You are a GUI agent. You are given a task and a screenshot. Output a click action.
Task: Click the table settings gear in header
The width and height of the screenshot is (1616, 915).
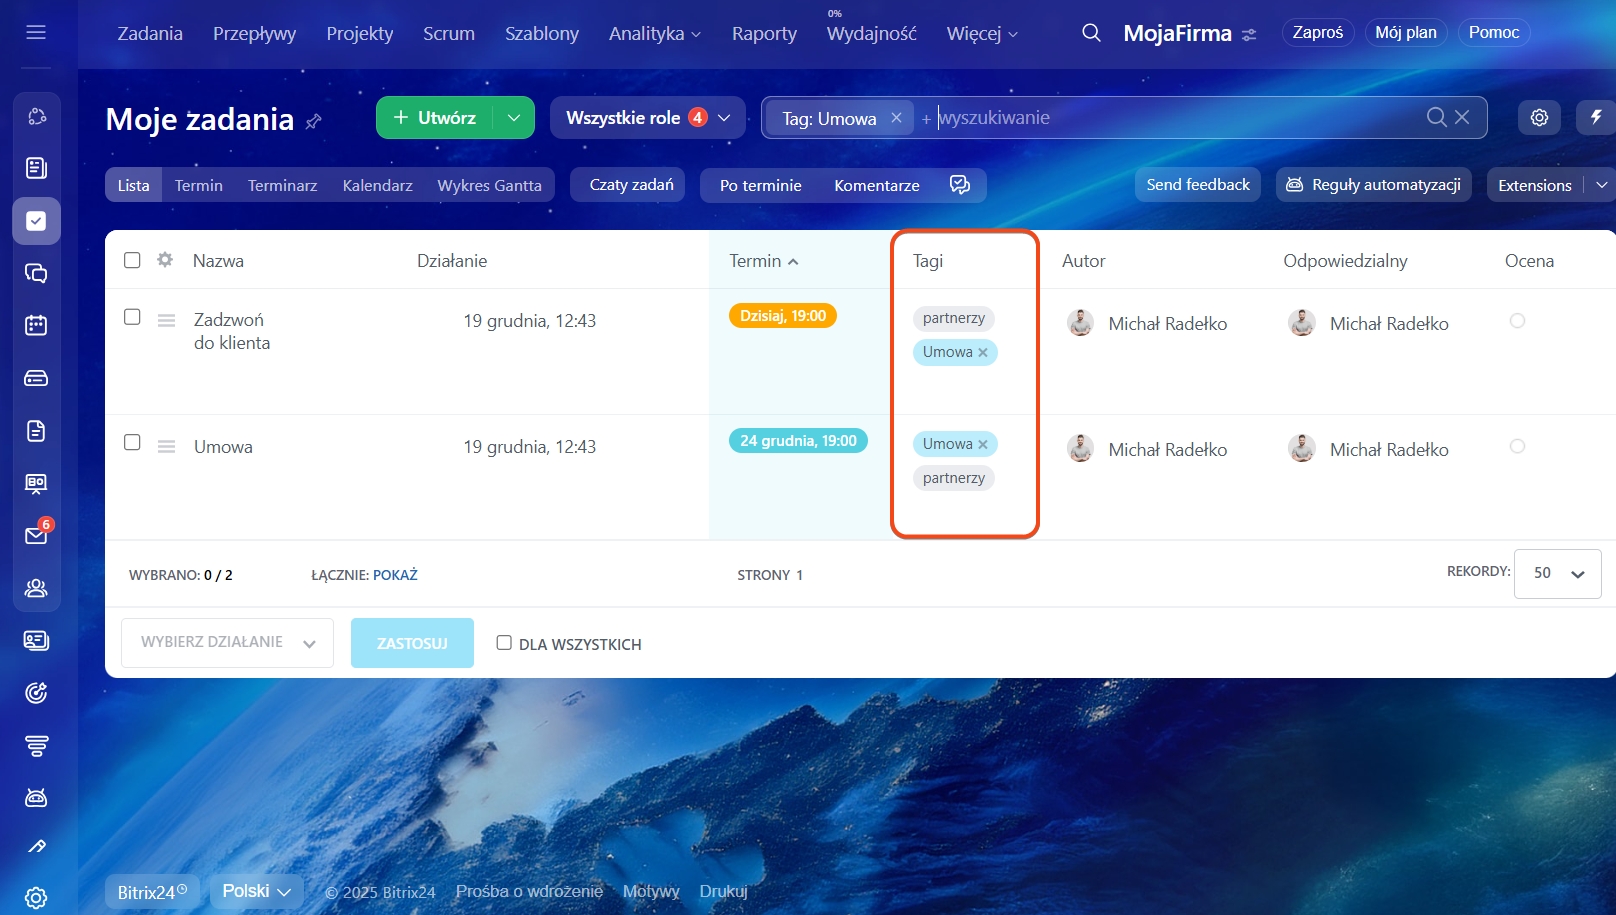165,260
